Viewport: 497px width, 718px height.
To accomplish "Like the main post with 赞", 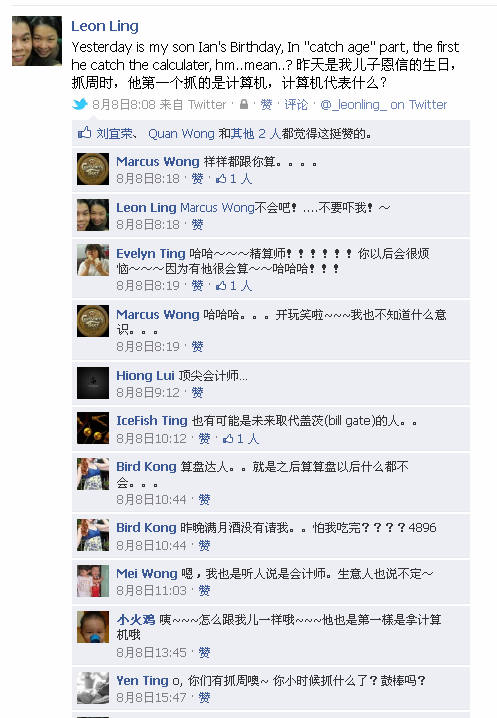I will coord(266,104).
